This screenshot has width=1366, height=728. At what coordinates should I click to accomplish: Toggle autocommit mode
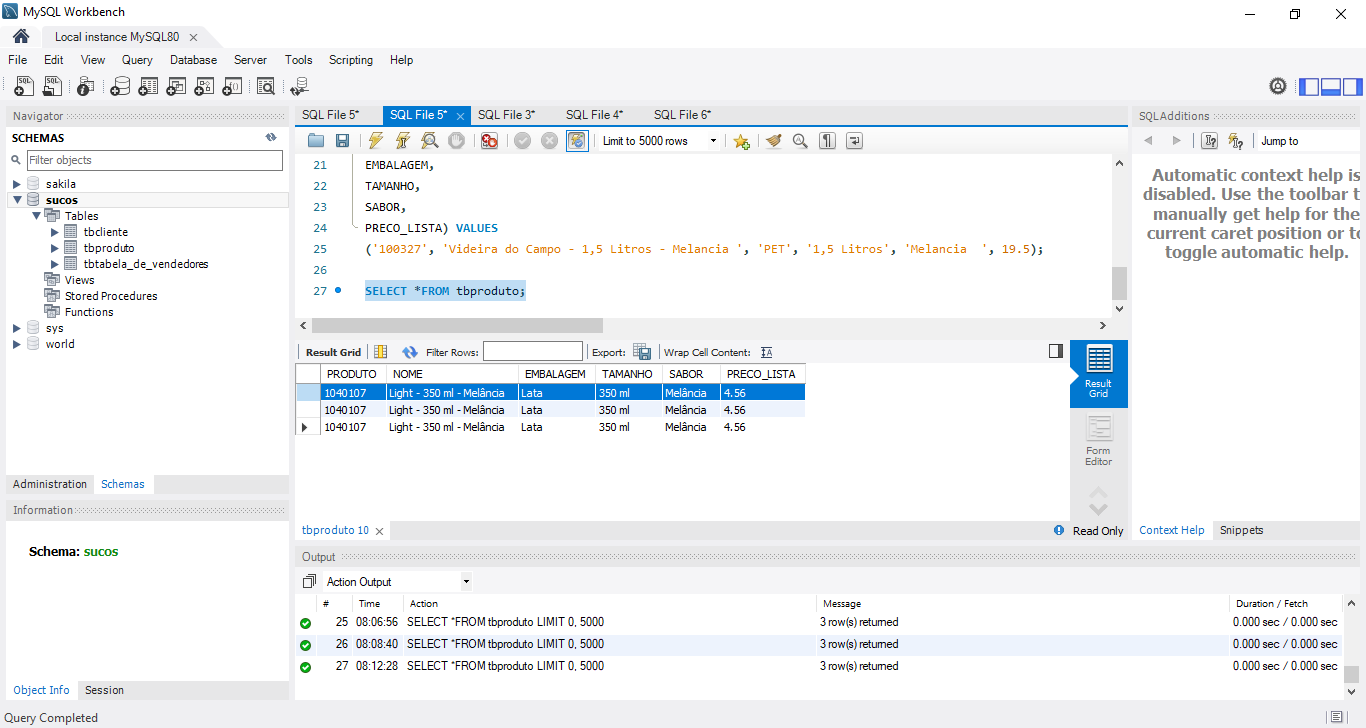coord(577,141)
